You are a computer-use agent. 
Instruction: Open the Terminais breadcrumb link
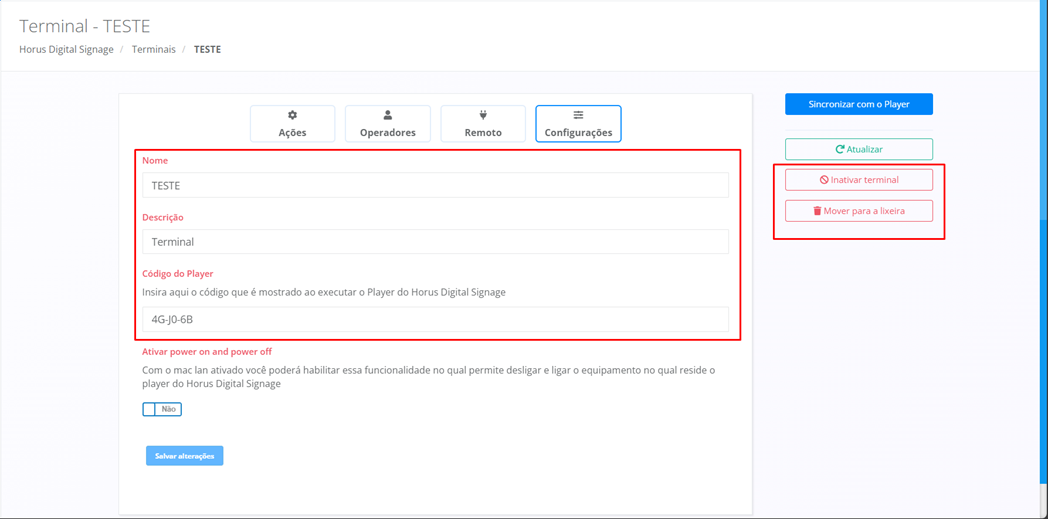(x=154, y=49)
